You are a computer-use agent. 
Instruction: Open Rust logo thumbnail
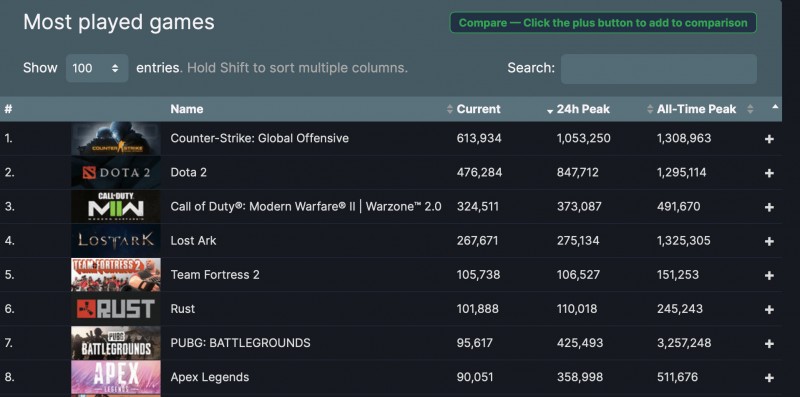click(x=116, y=309)
